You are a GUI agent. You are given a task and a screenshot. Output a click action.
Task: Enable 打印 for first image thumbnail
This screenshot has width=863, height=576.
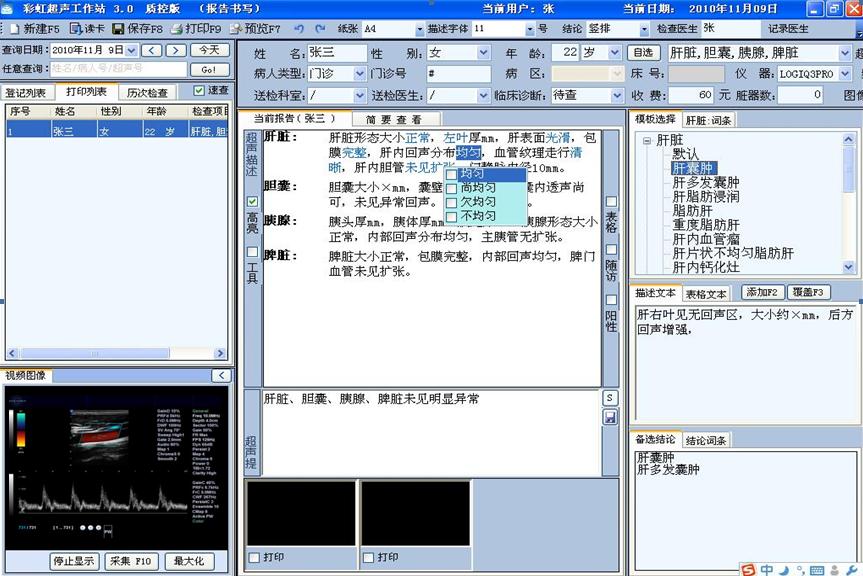(254, 557)
